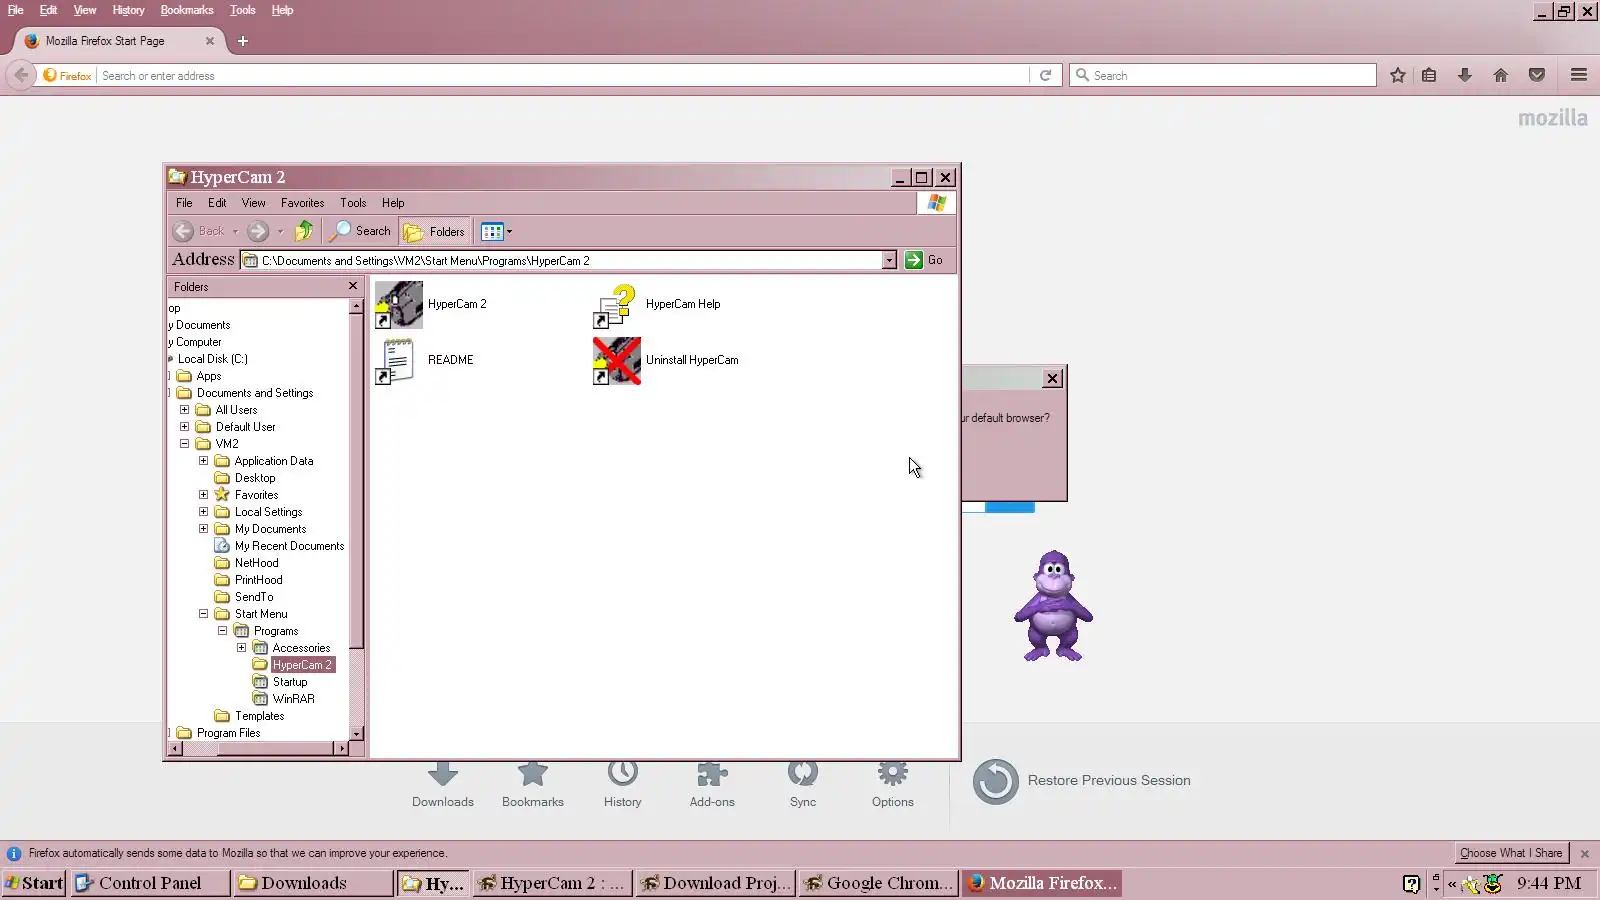Open the HyperCam Help shortcut icon
The height and width of the screenshot is (900, 1600).
616,305
